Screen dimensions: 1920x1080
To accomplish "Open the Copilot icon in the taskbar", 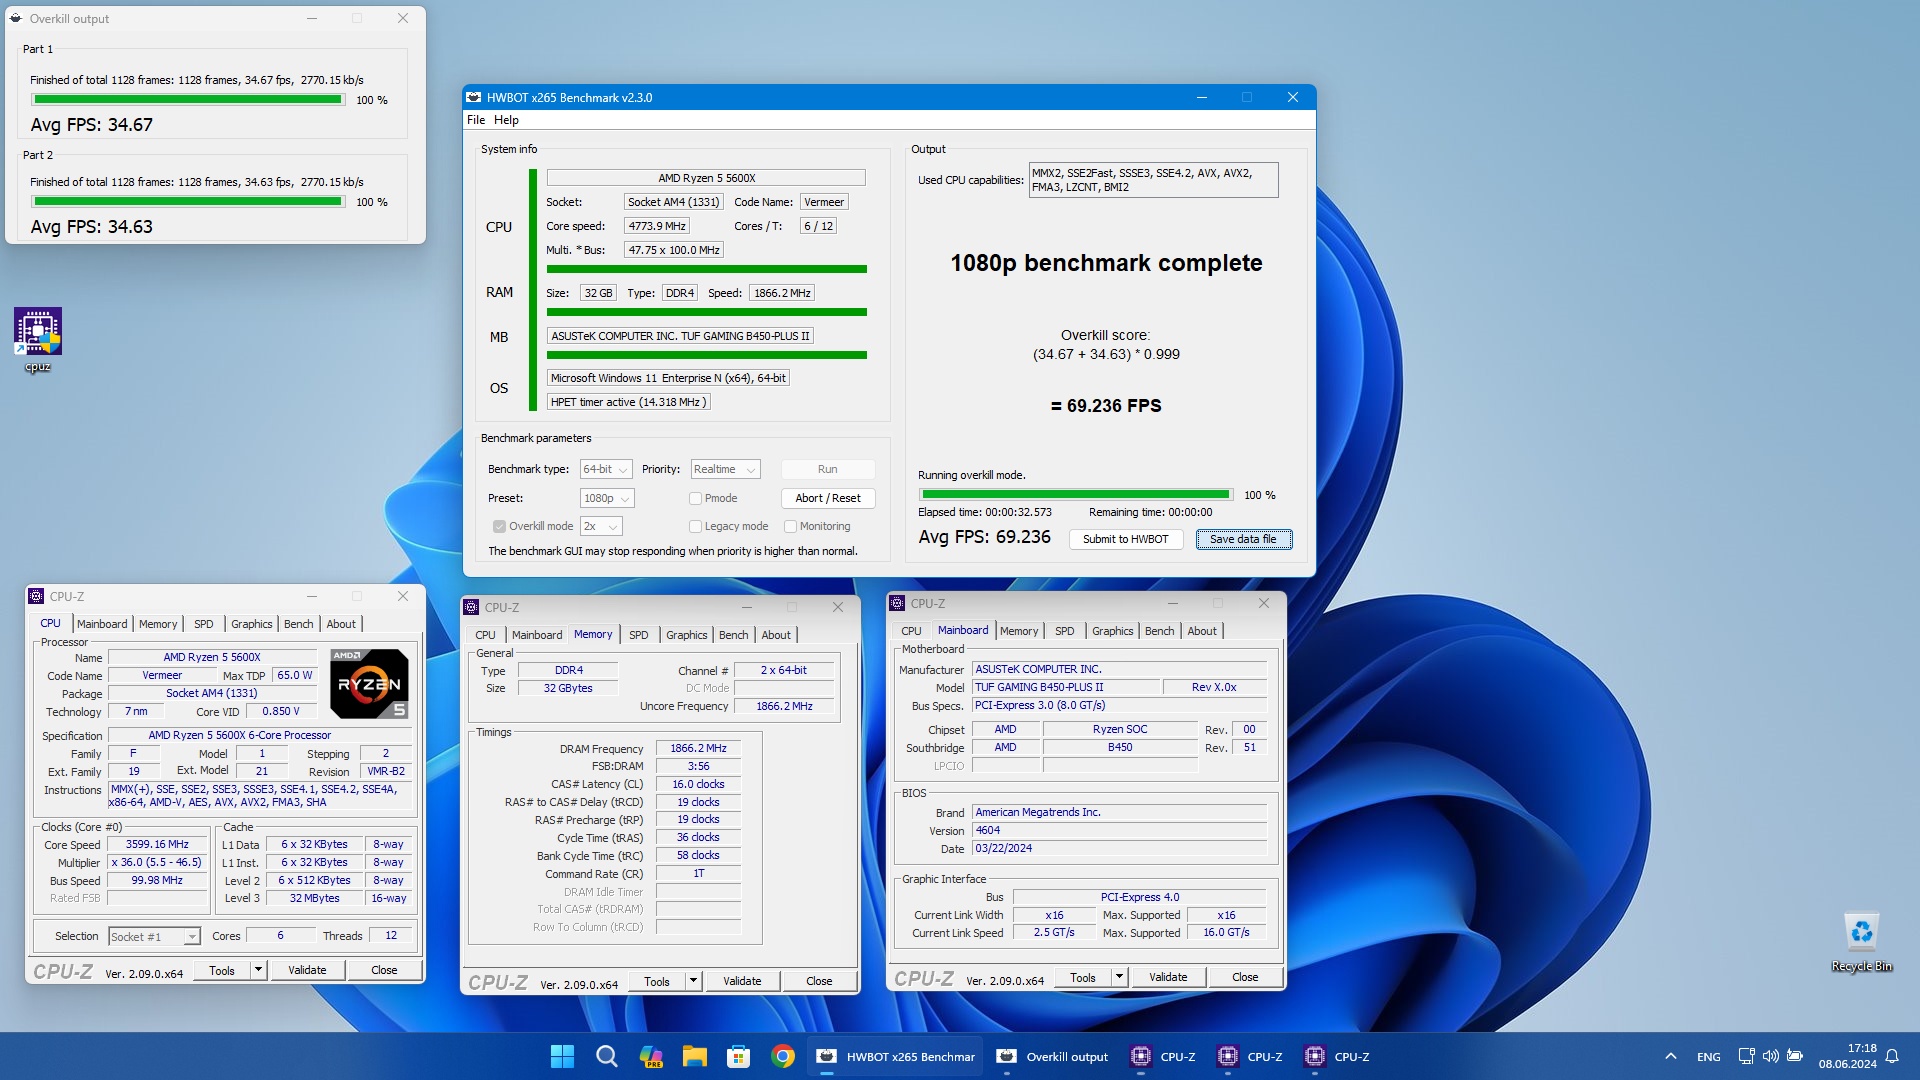I will coord(650,1056).
